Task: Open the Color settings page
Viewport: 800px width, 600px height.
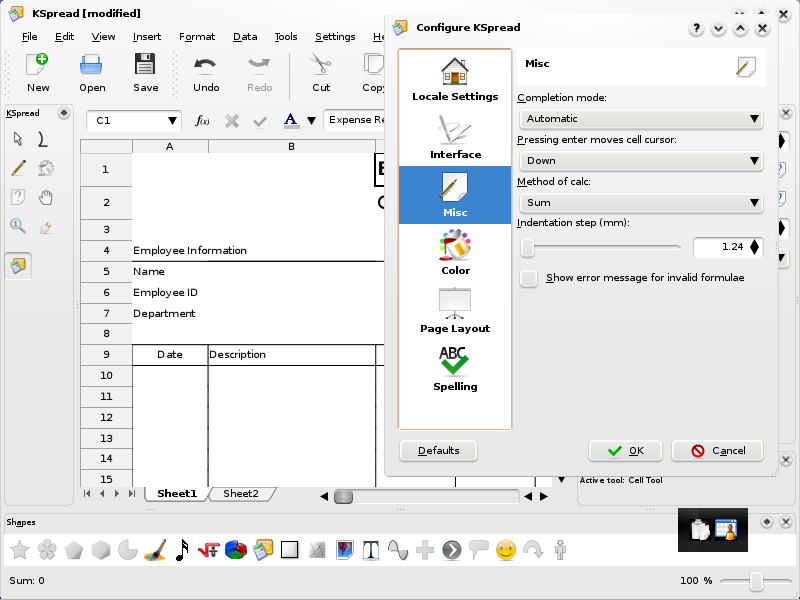Action: click(455, 253)
